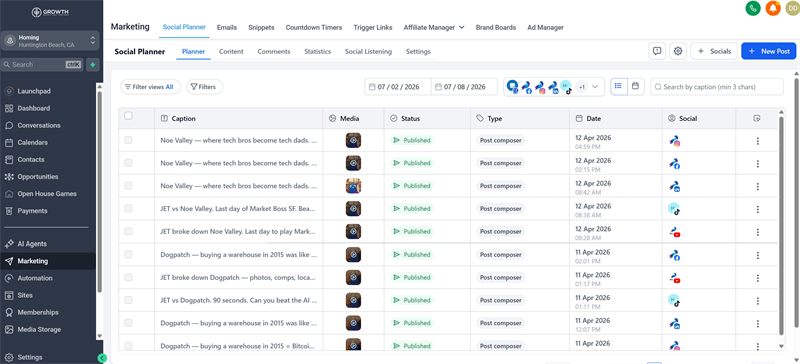
Task: Click first account avatar in social filter
Action: coord(513,87)
